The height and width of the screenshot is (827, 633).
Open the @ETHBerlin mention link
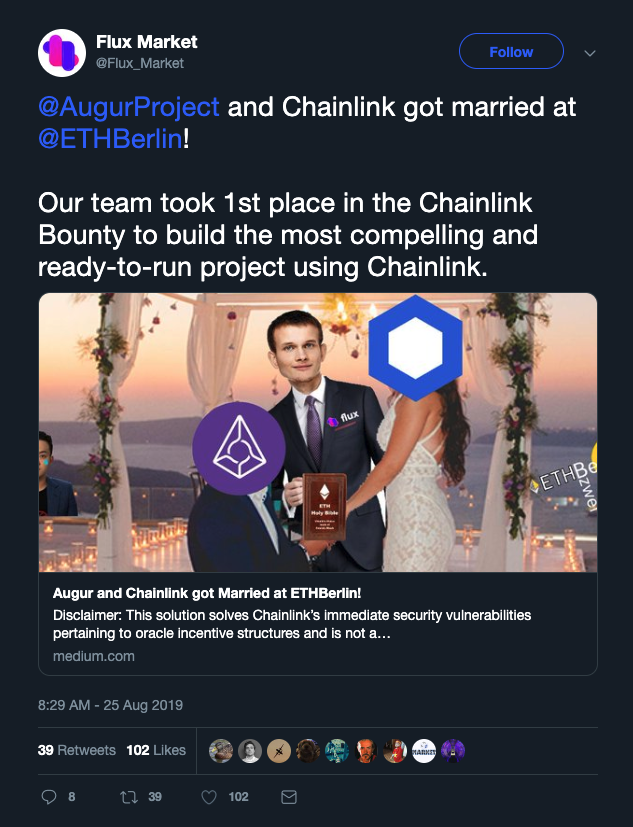pyautogui.click(x=110, y=139)
